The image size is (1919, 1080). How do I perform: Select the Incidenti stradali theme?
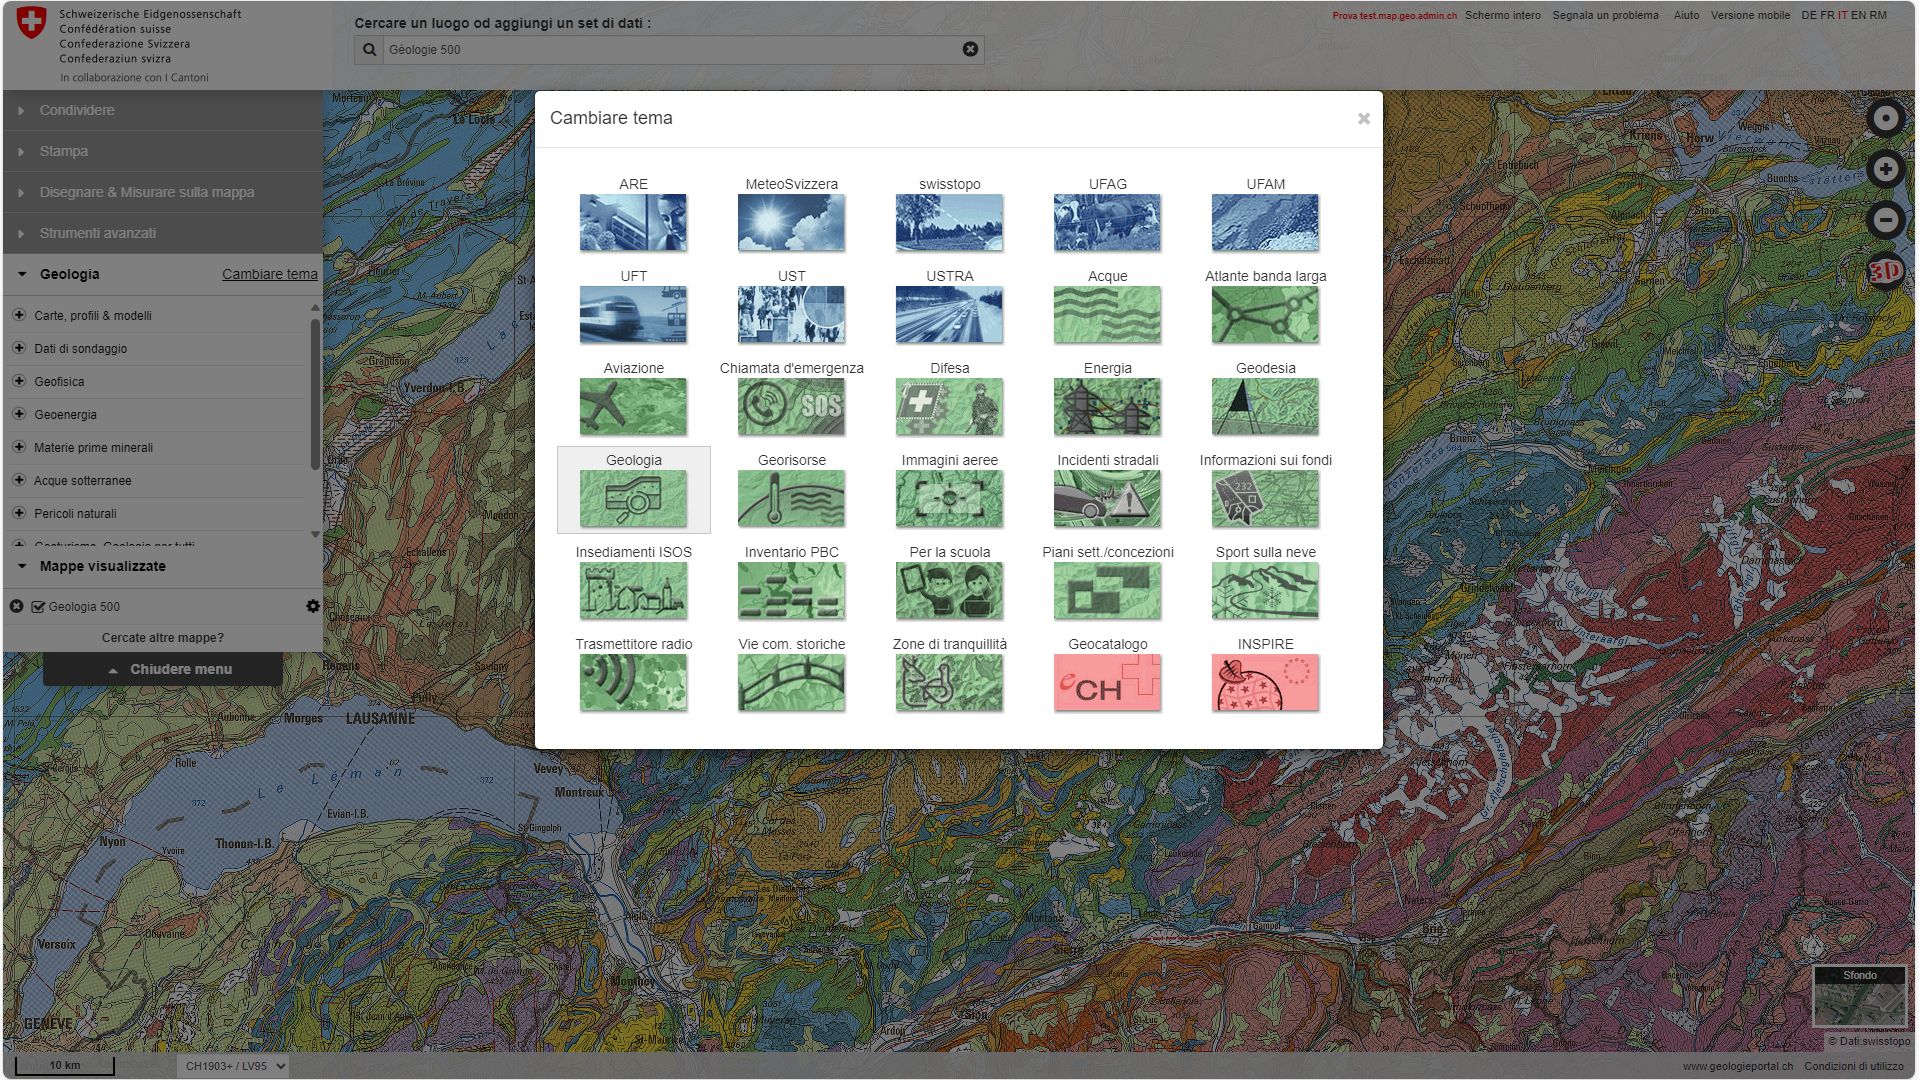[x=1107, y=498]
